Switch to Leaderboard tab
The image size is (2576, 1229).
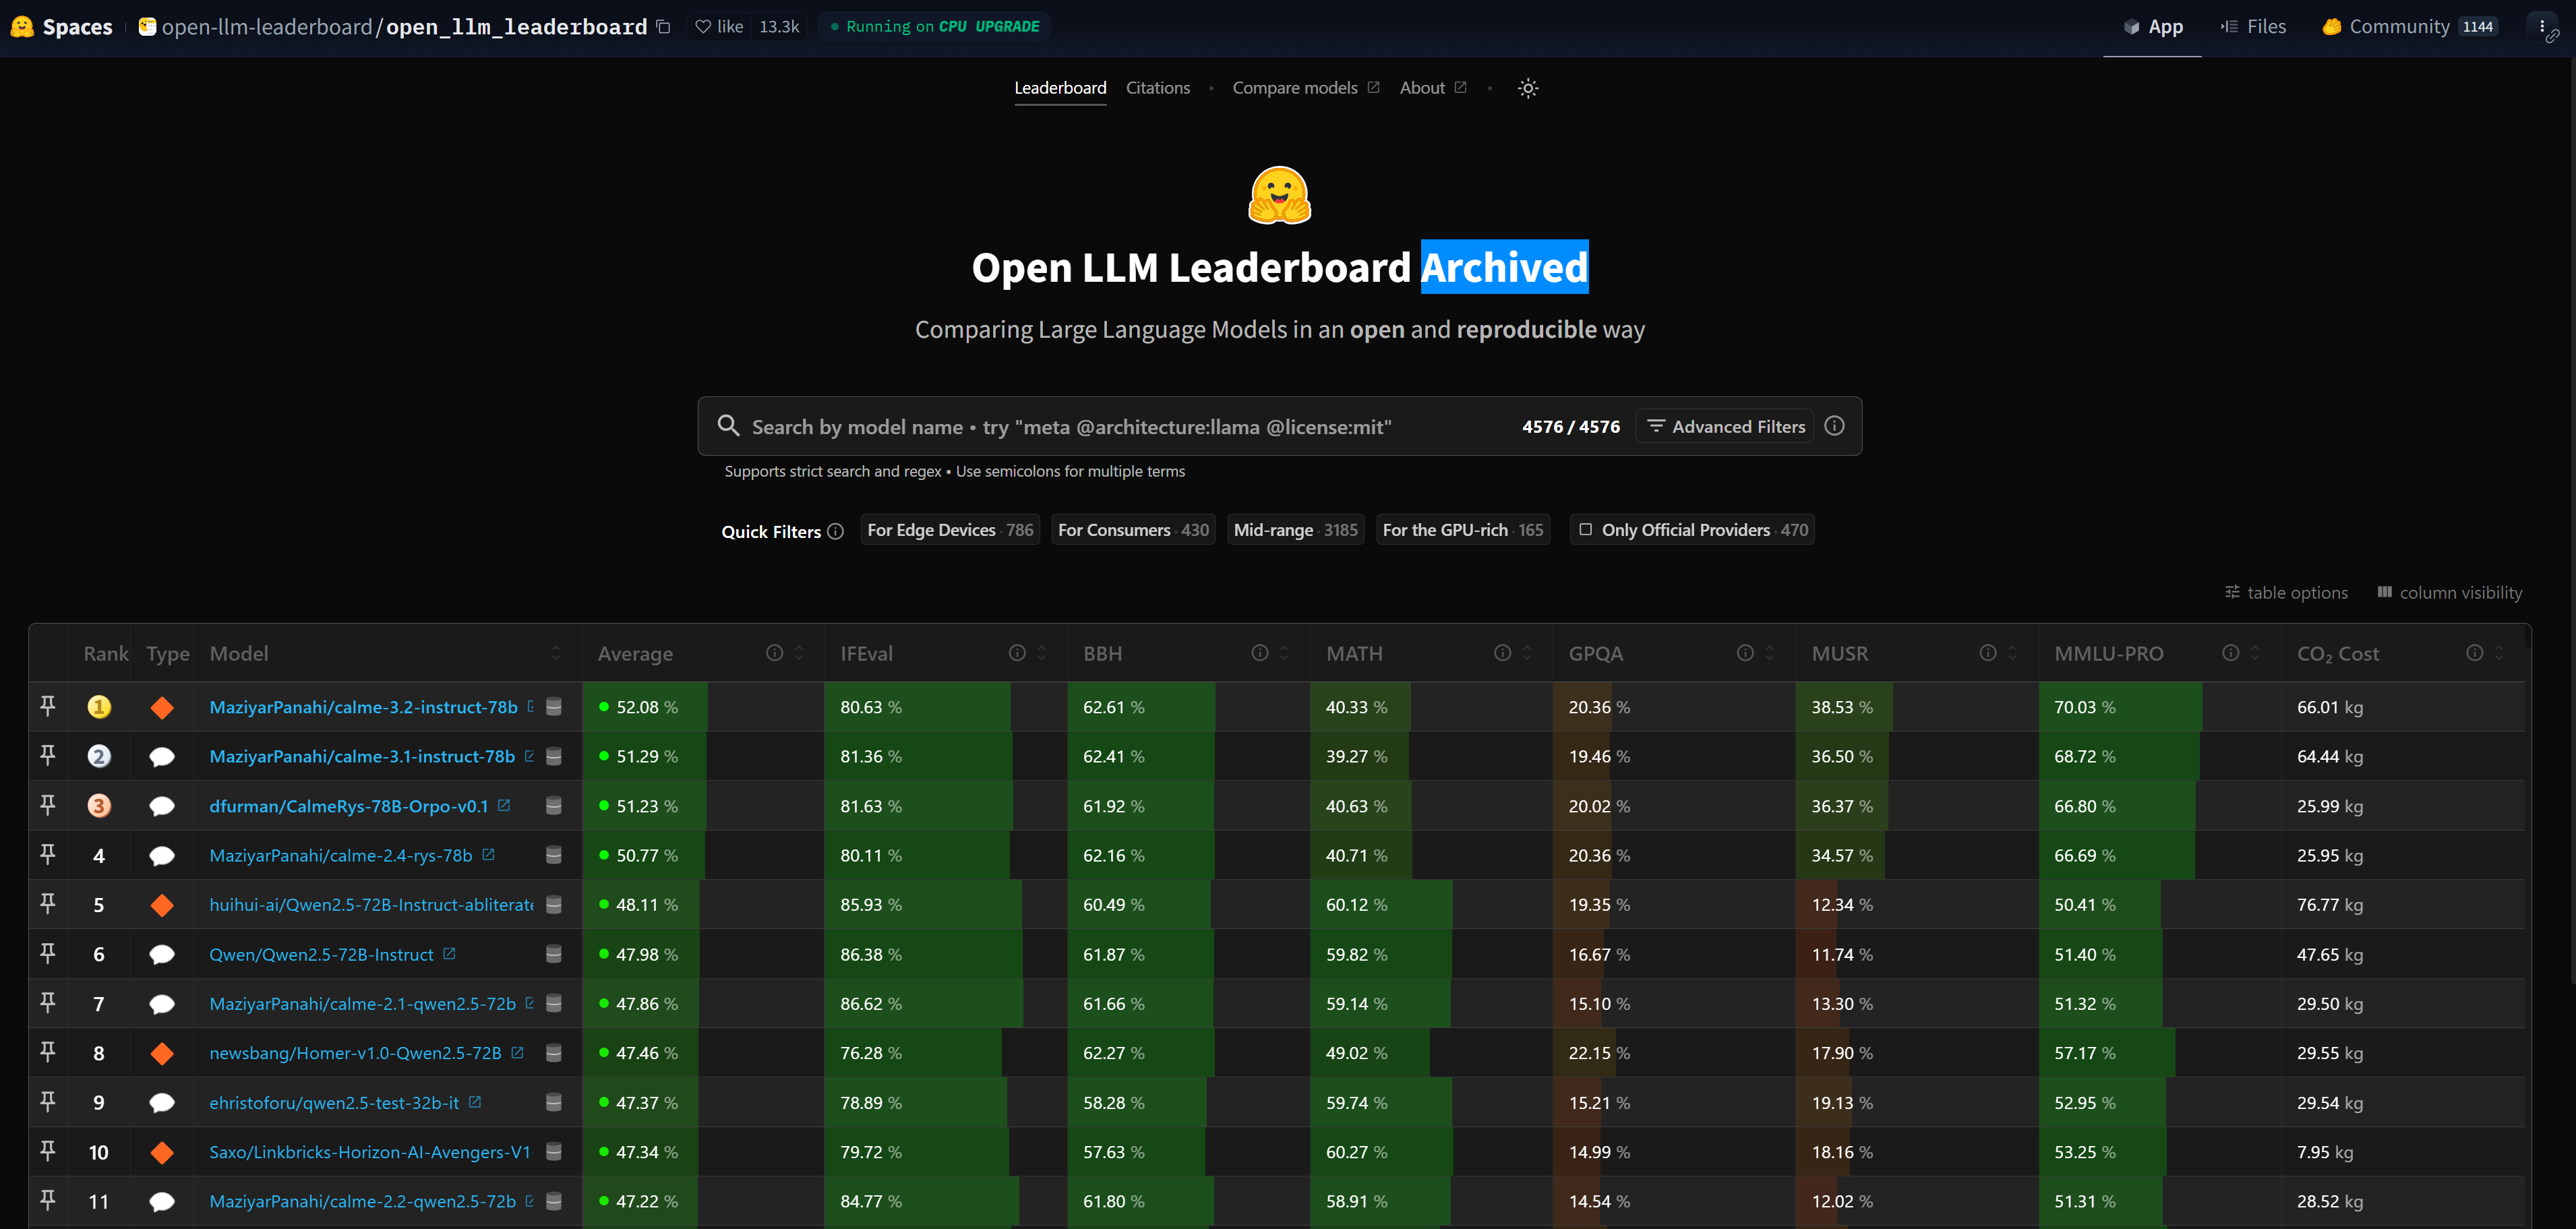(x=1060, y=88)
